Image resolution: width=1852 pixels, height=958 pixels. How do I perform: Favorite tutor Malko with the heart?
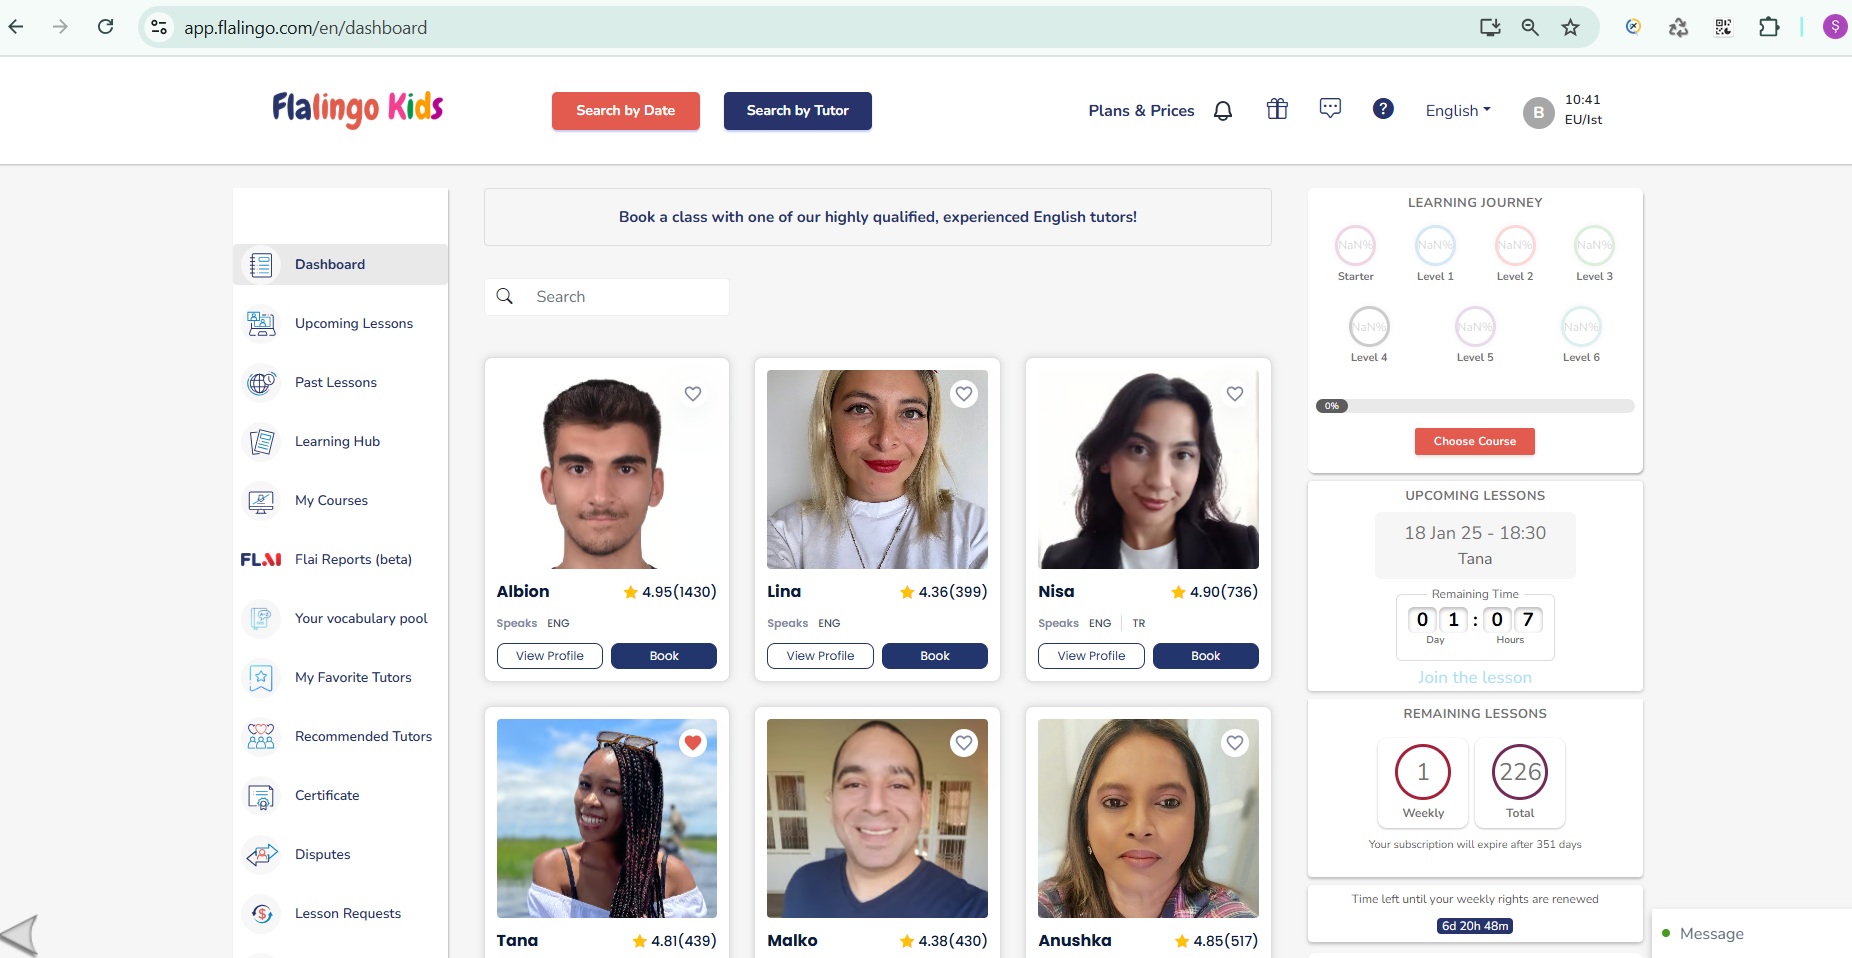tap(964, 743)
